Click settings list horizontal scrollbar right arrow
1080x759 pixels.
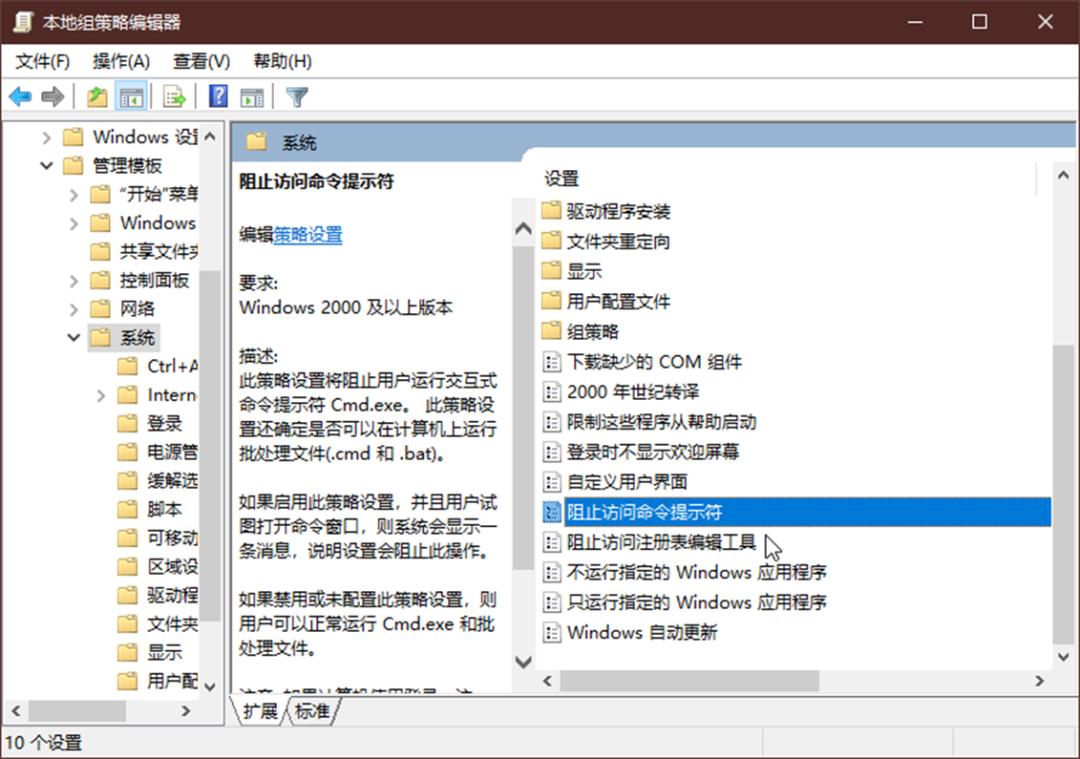pyautogui.click(x=1039, y=681)
